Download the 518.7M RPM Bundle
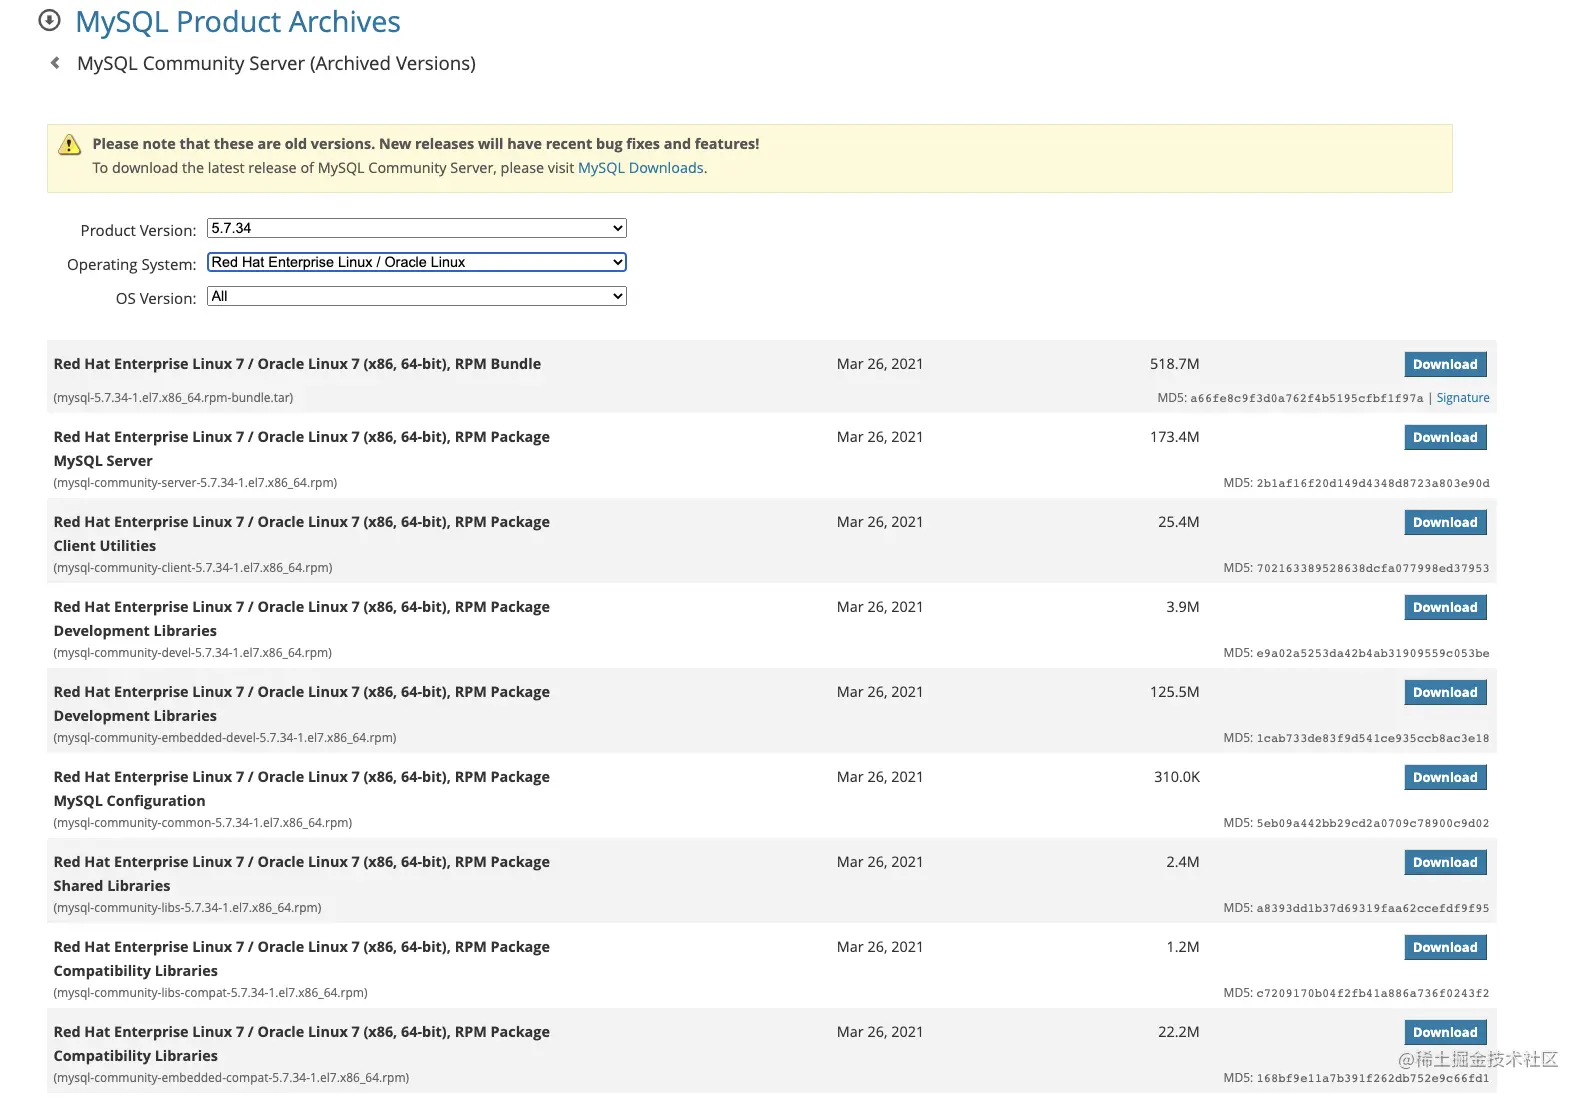Viewport: 1587px width, 1098px height. click(1445, 364)
